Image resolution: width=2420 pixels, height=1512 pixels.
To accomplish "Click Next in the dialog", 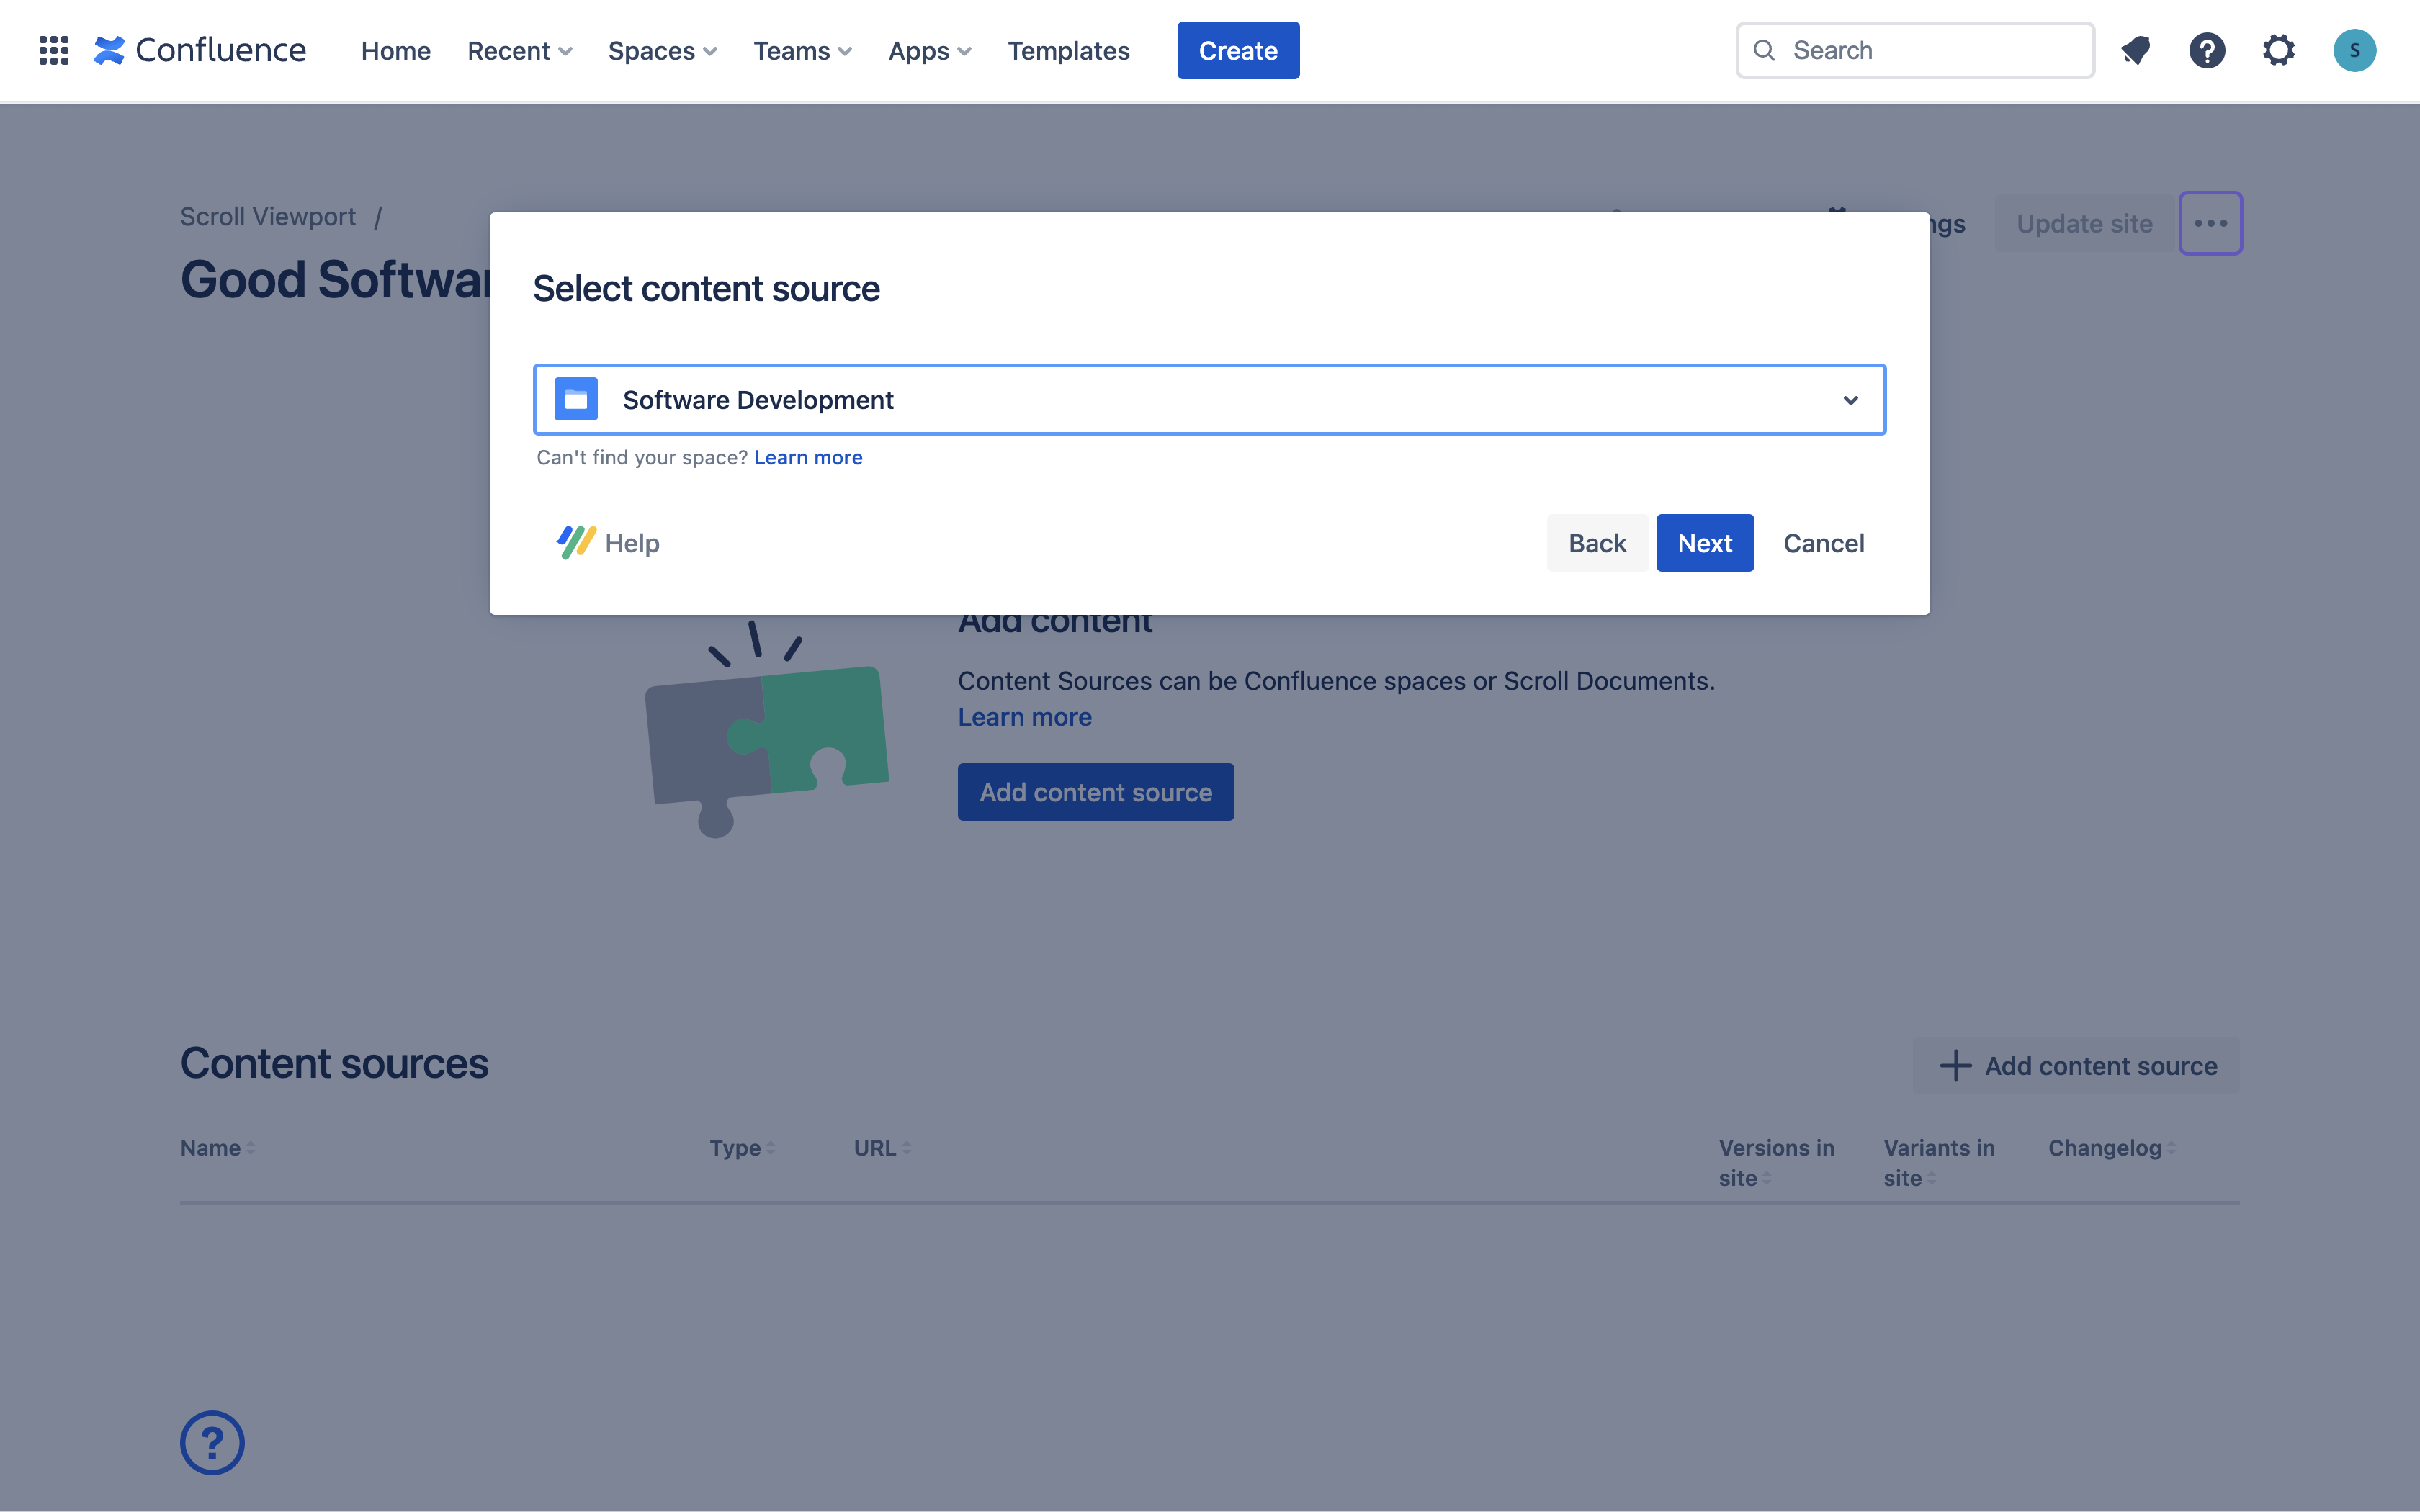I will pos(1705,543).
